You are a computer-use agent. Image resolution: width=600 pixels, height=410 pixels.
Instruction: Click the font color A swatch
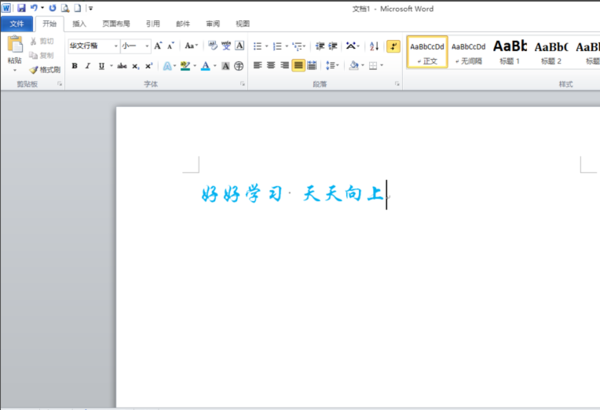(205, 66)
